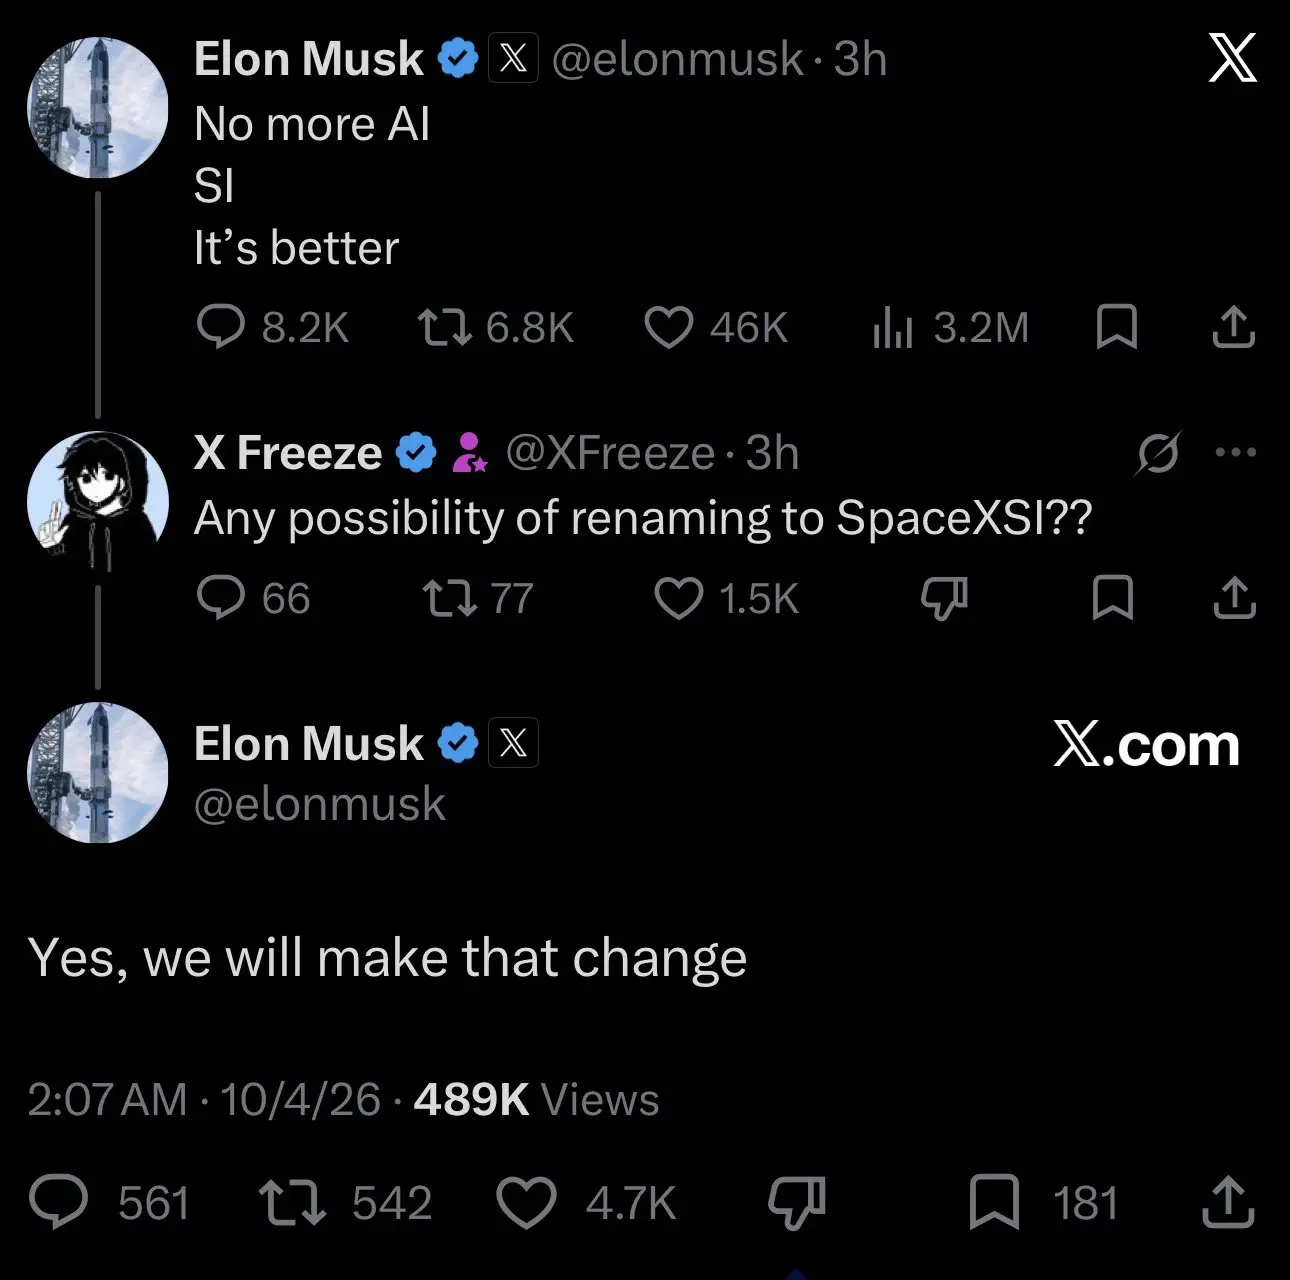Open the @elonmusk handle in main tweet
Screen dimensions: 1290x1280
(x=320, y=804)
